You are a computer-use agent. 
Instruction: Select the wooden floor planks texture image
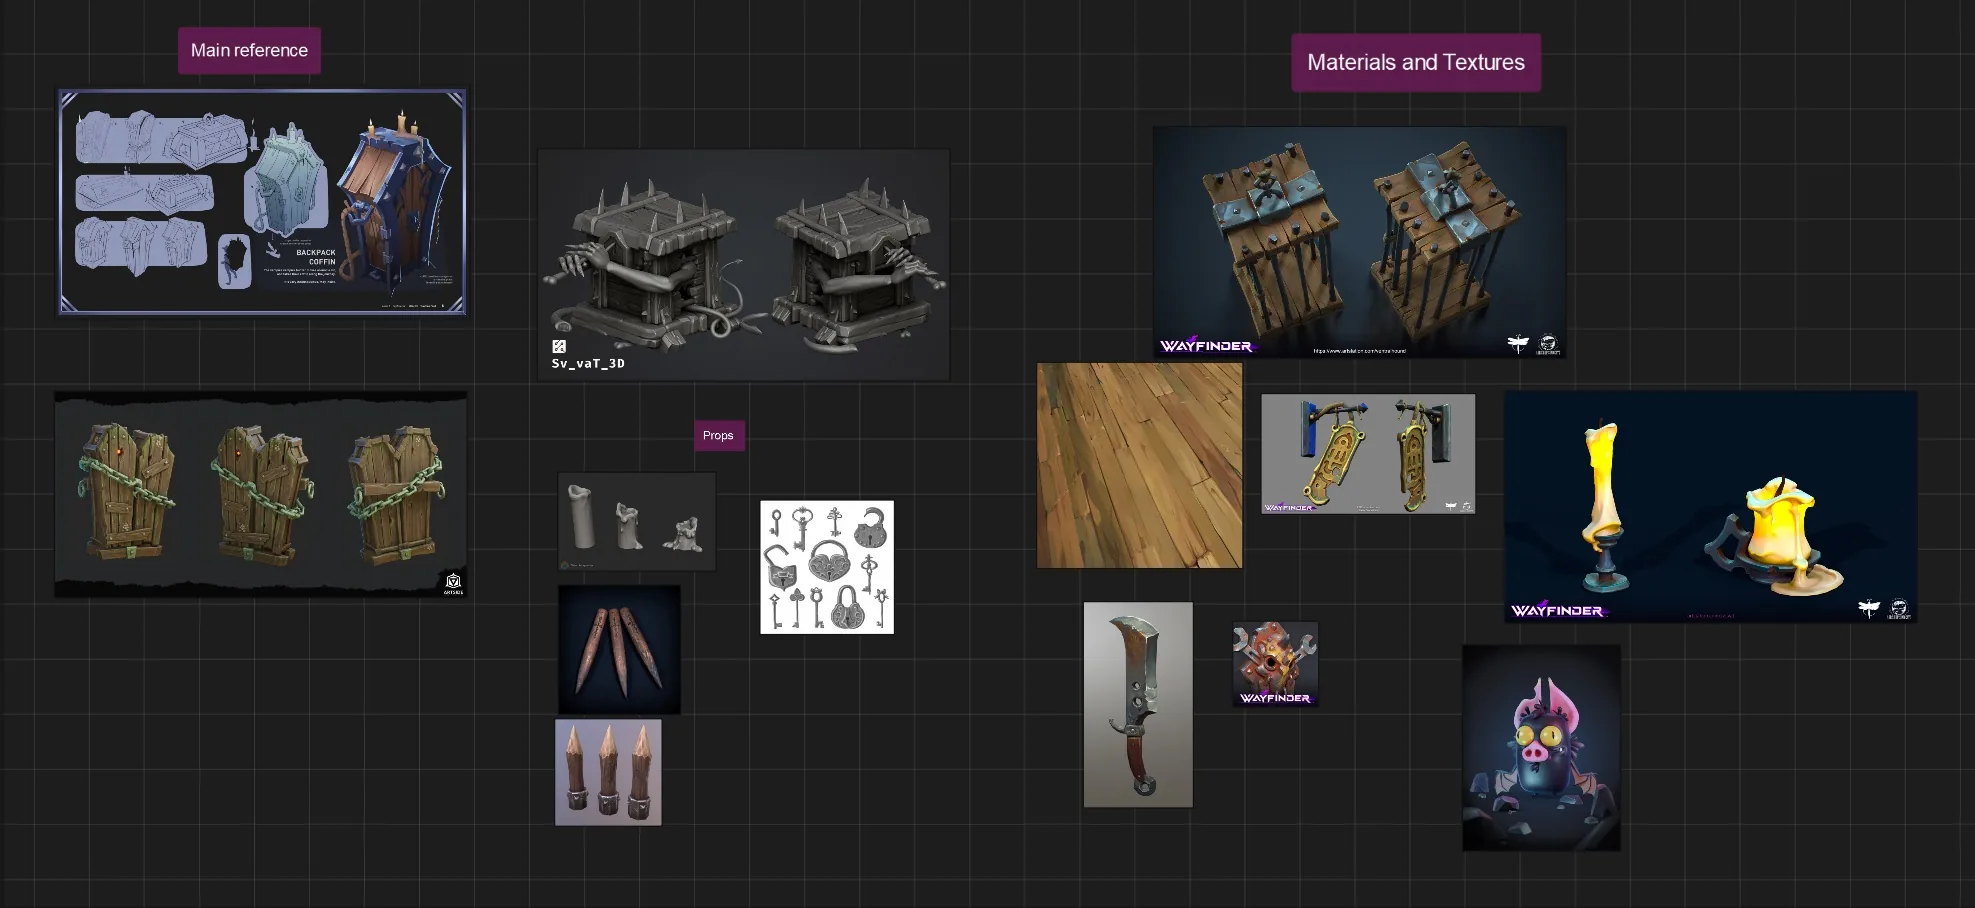[1139, 465]
